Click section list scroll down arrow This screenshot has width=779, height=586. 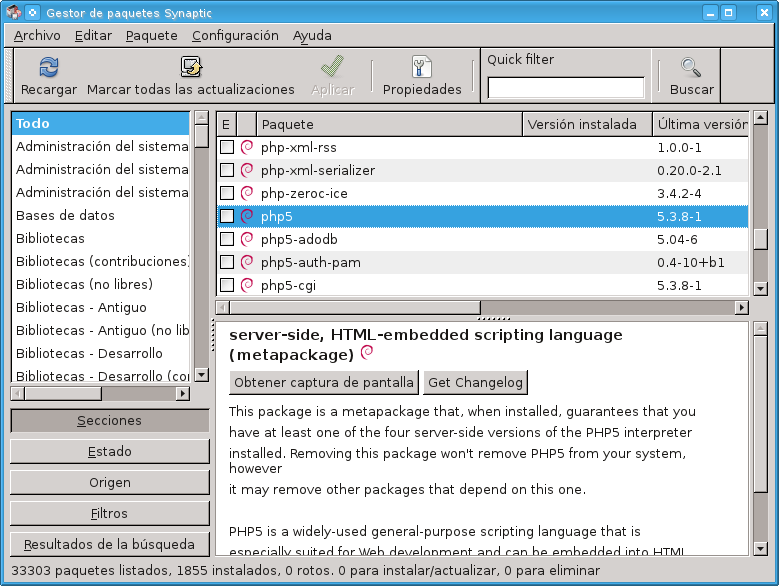pyautogui.click(x=201, y=374)
